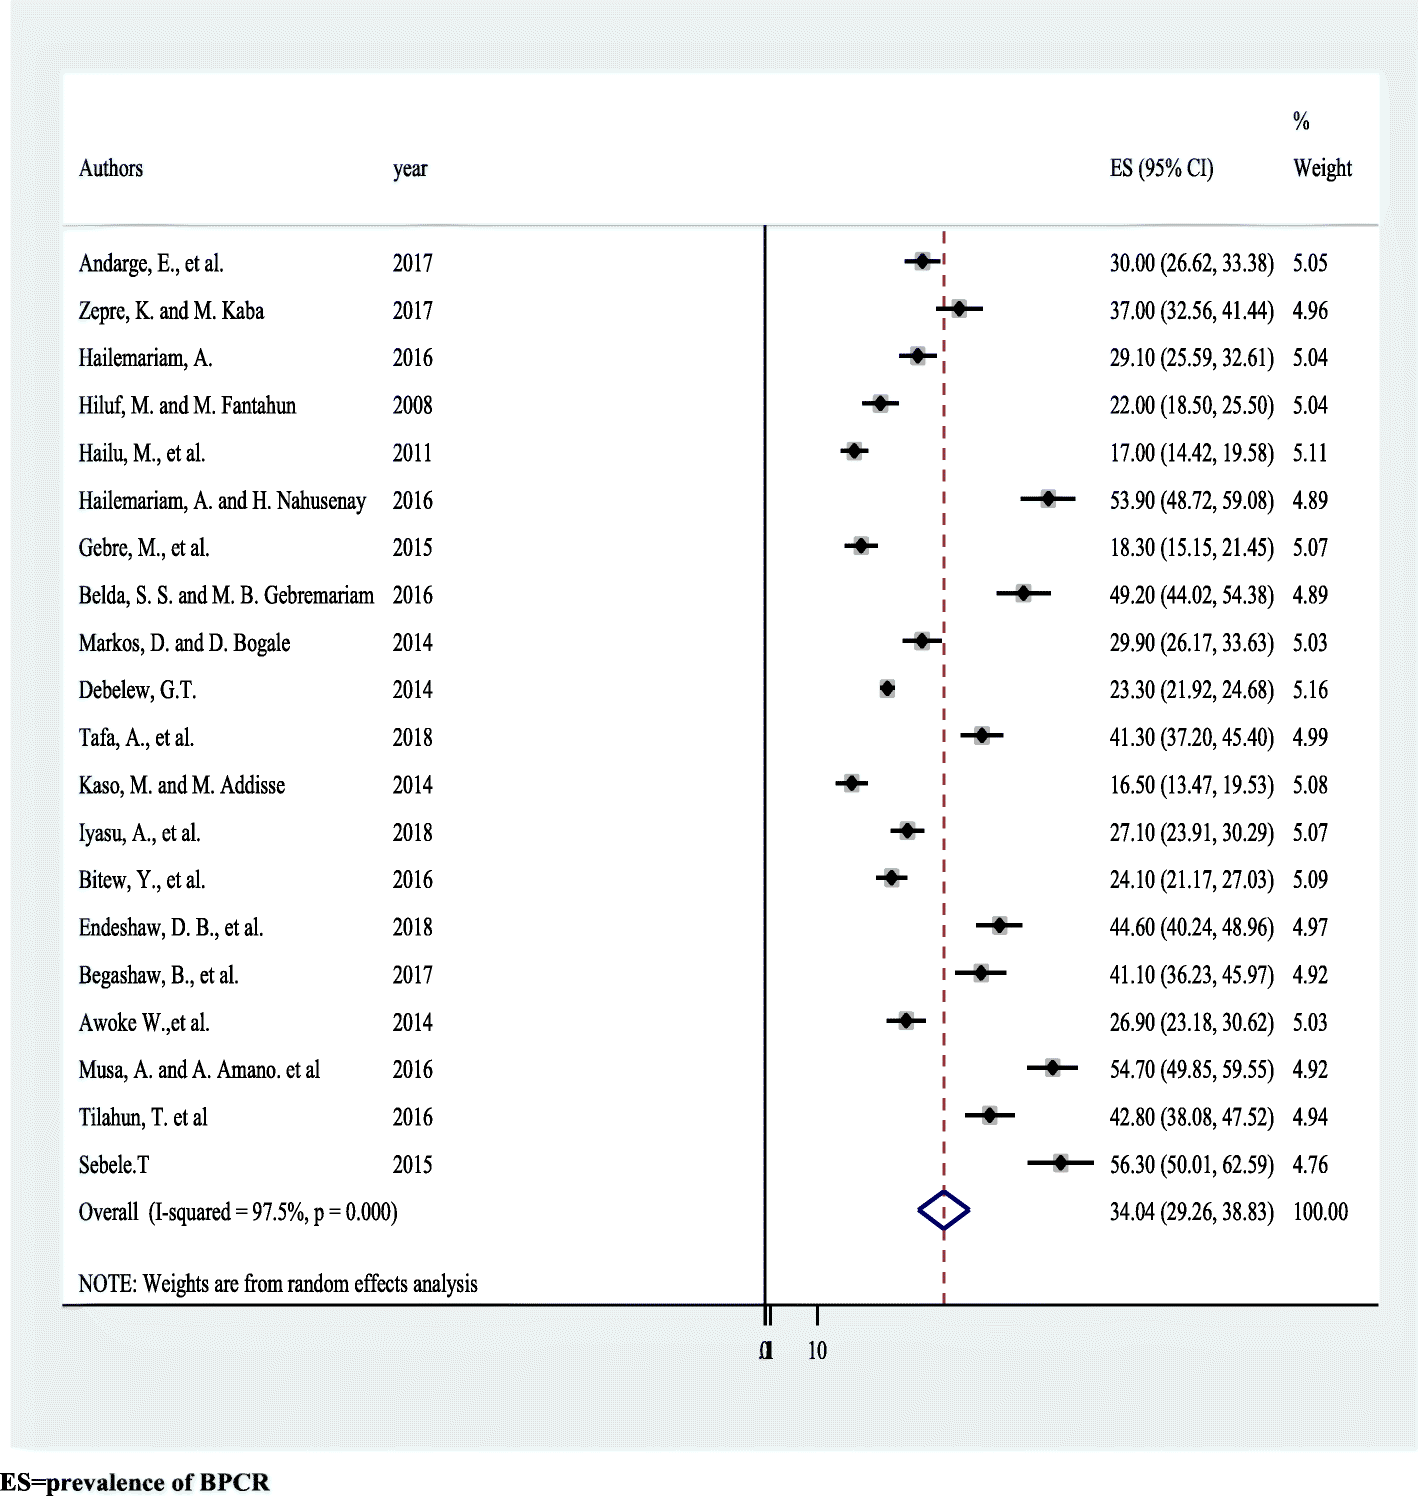Click the data point marker in Belda, S. S. row

pos(1023,593)
